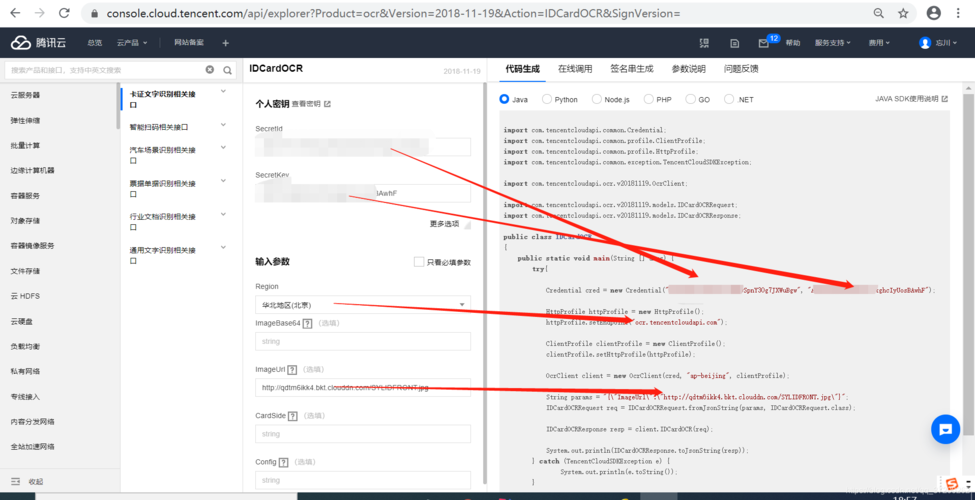Expand 卡证文字识别相关接口 chevron
Image resolution: width=975 pixels, height=500 pixels.
[x=223, y=91]
